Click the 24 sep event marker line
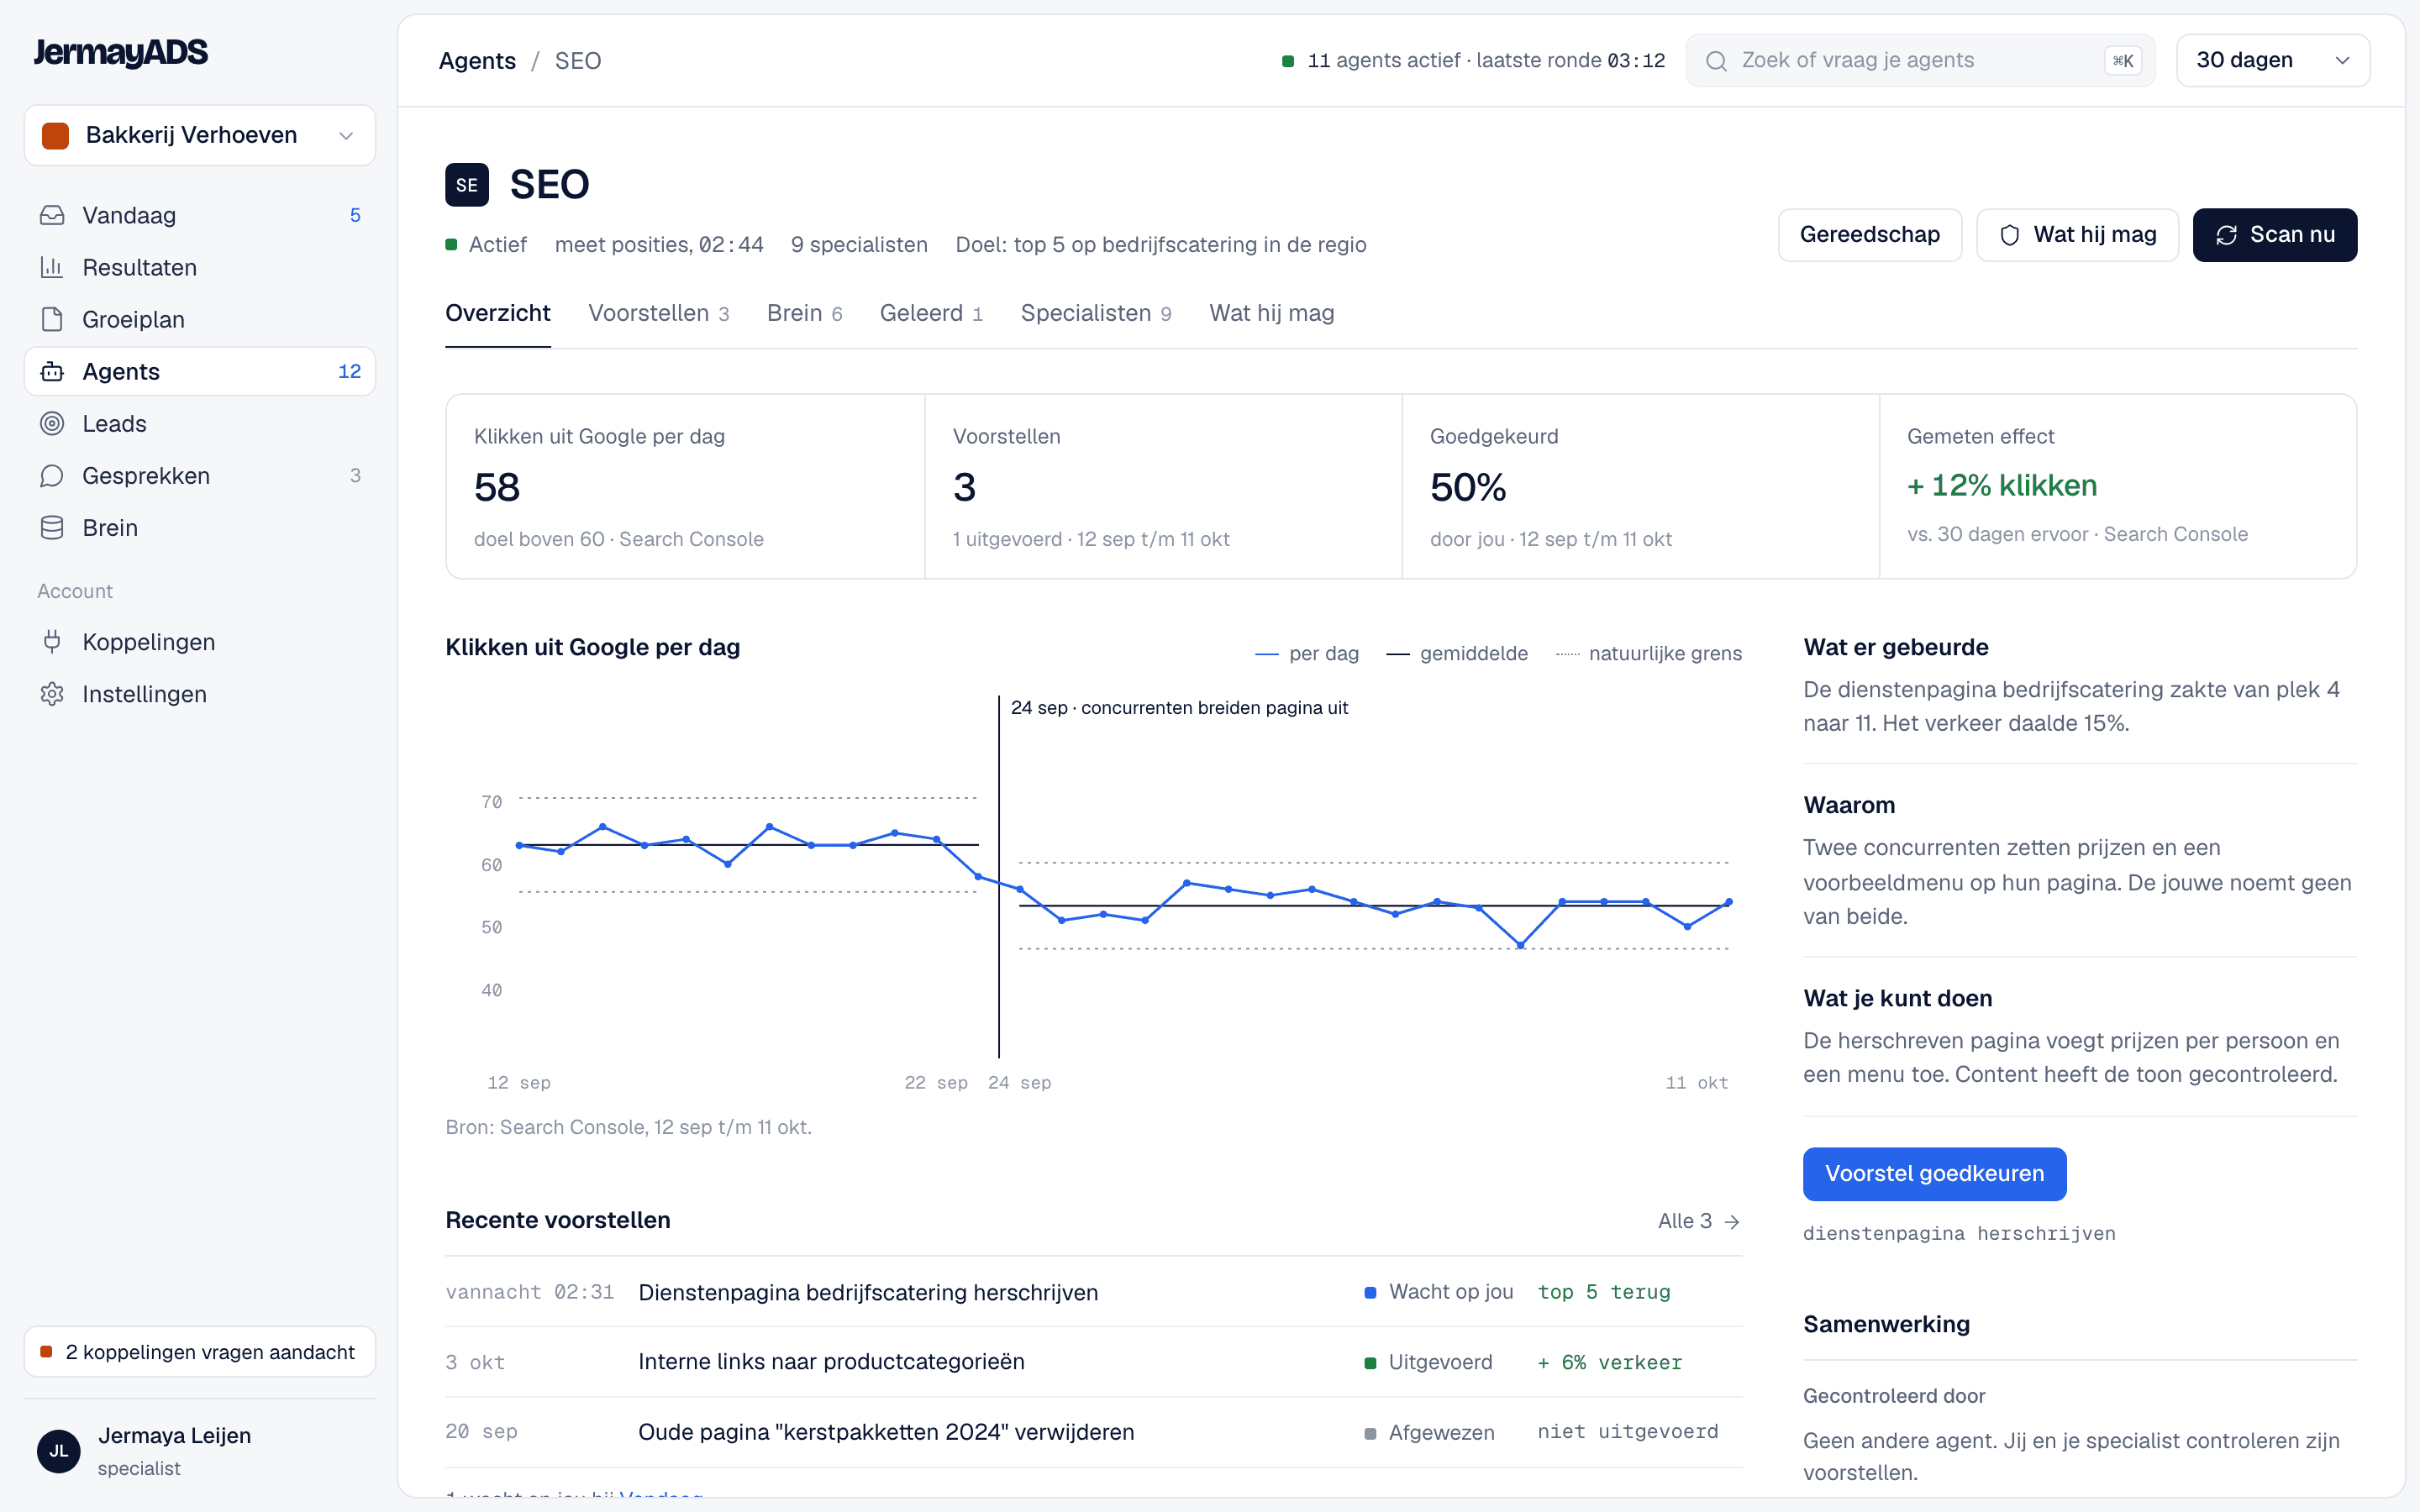 pyautogui.click(x=998, y=877)
